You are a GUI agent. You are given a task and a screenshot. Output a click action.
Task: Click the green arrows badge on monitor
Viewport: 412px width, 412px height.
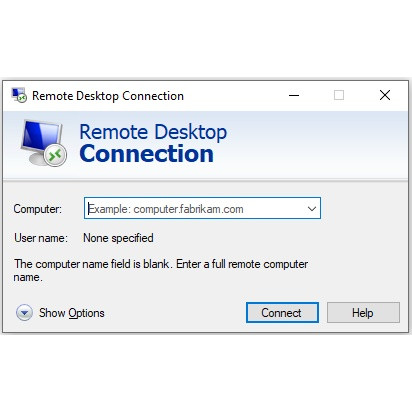click(x=55, y=155)
